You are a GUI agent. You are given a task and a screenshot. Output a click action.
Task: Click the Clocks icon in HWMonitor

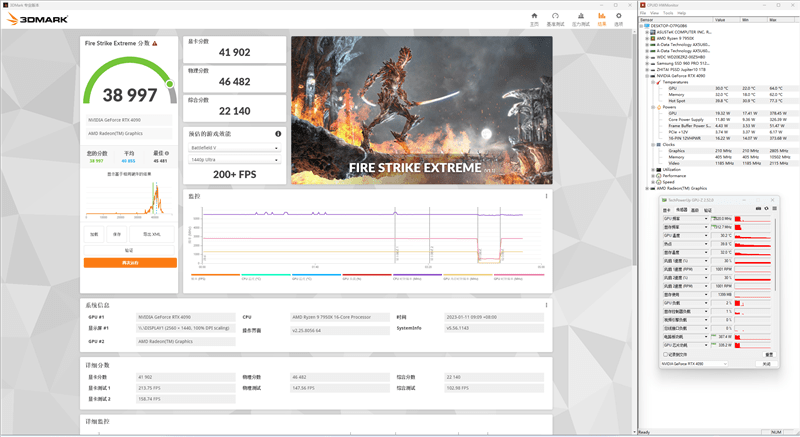pos(659,145)
